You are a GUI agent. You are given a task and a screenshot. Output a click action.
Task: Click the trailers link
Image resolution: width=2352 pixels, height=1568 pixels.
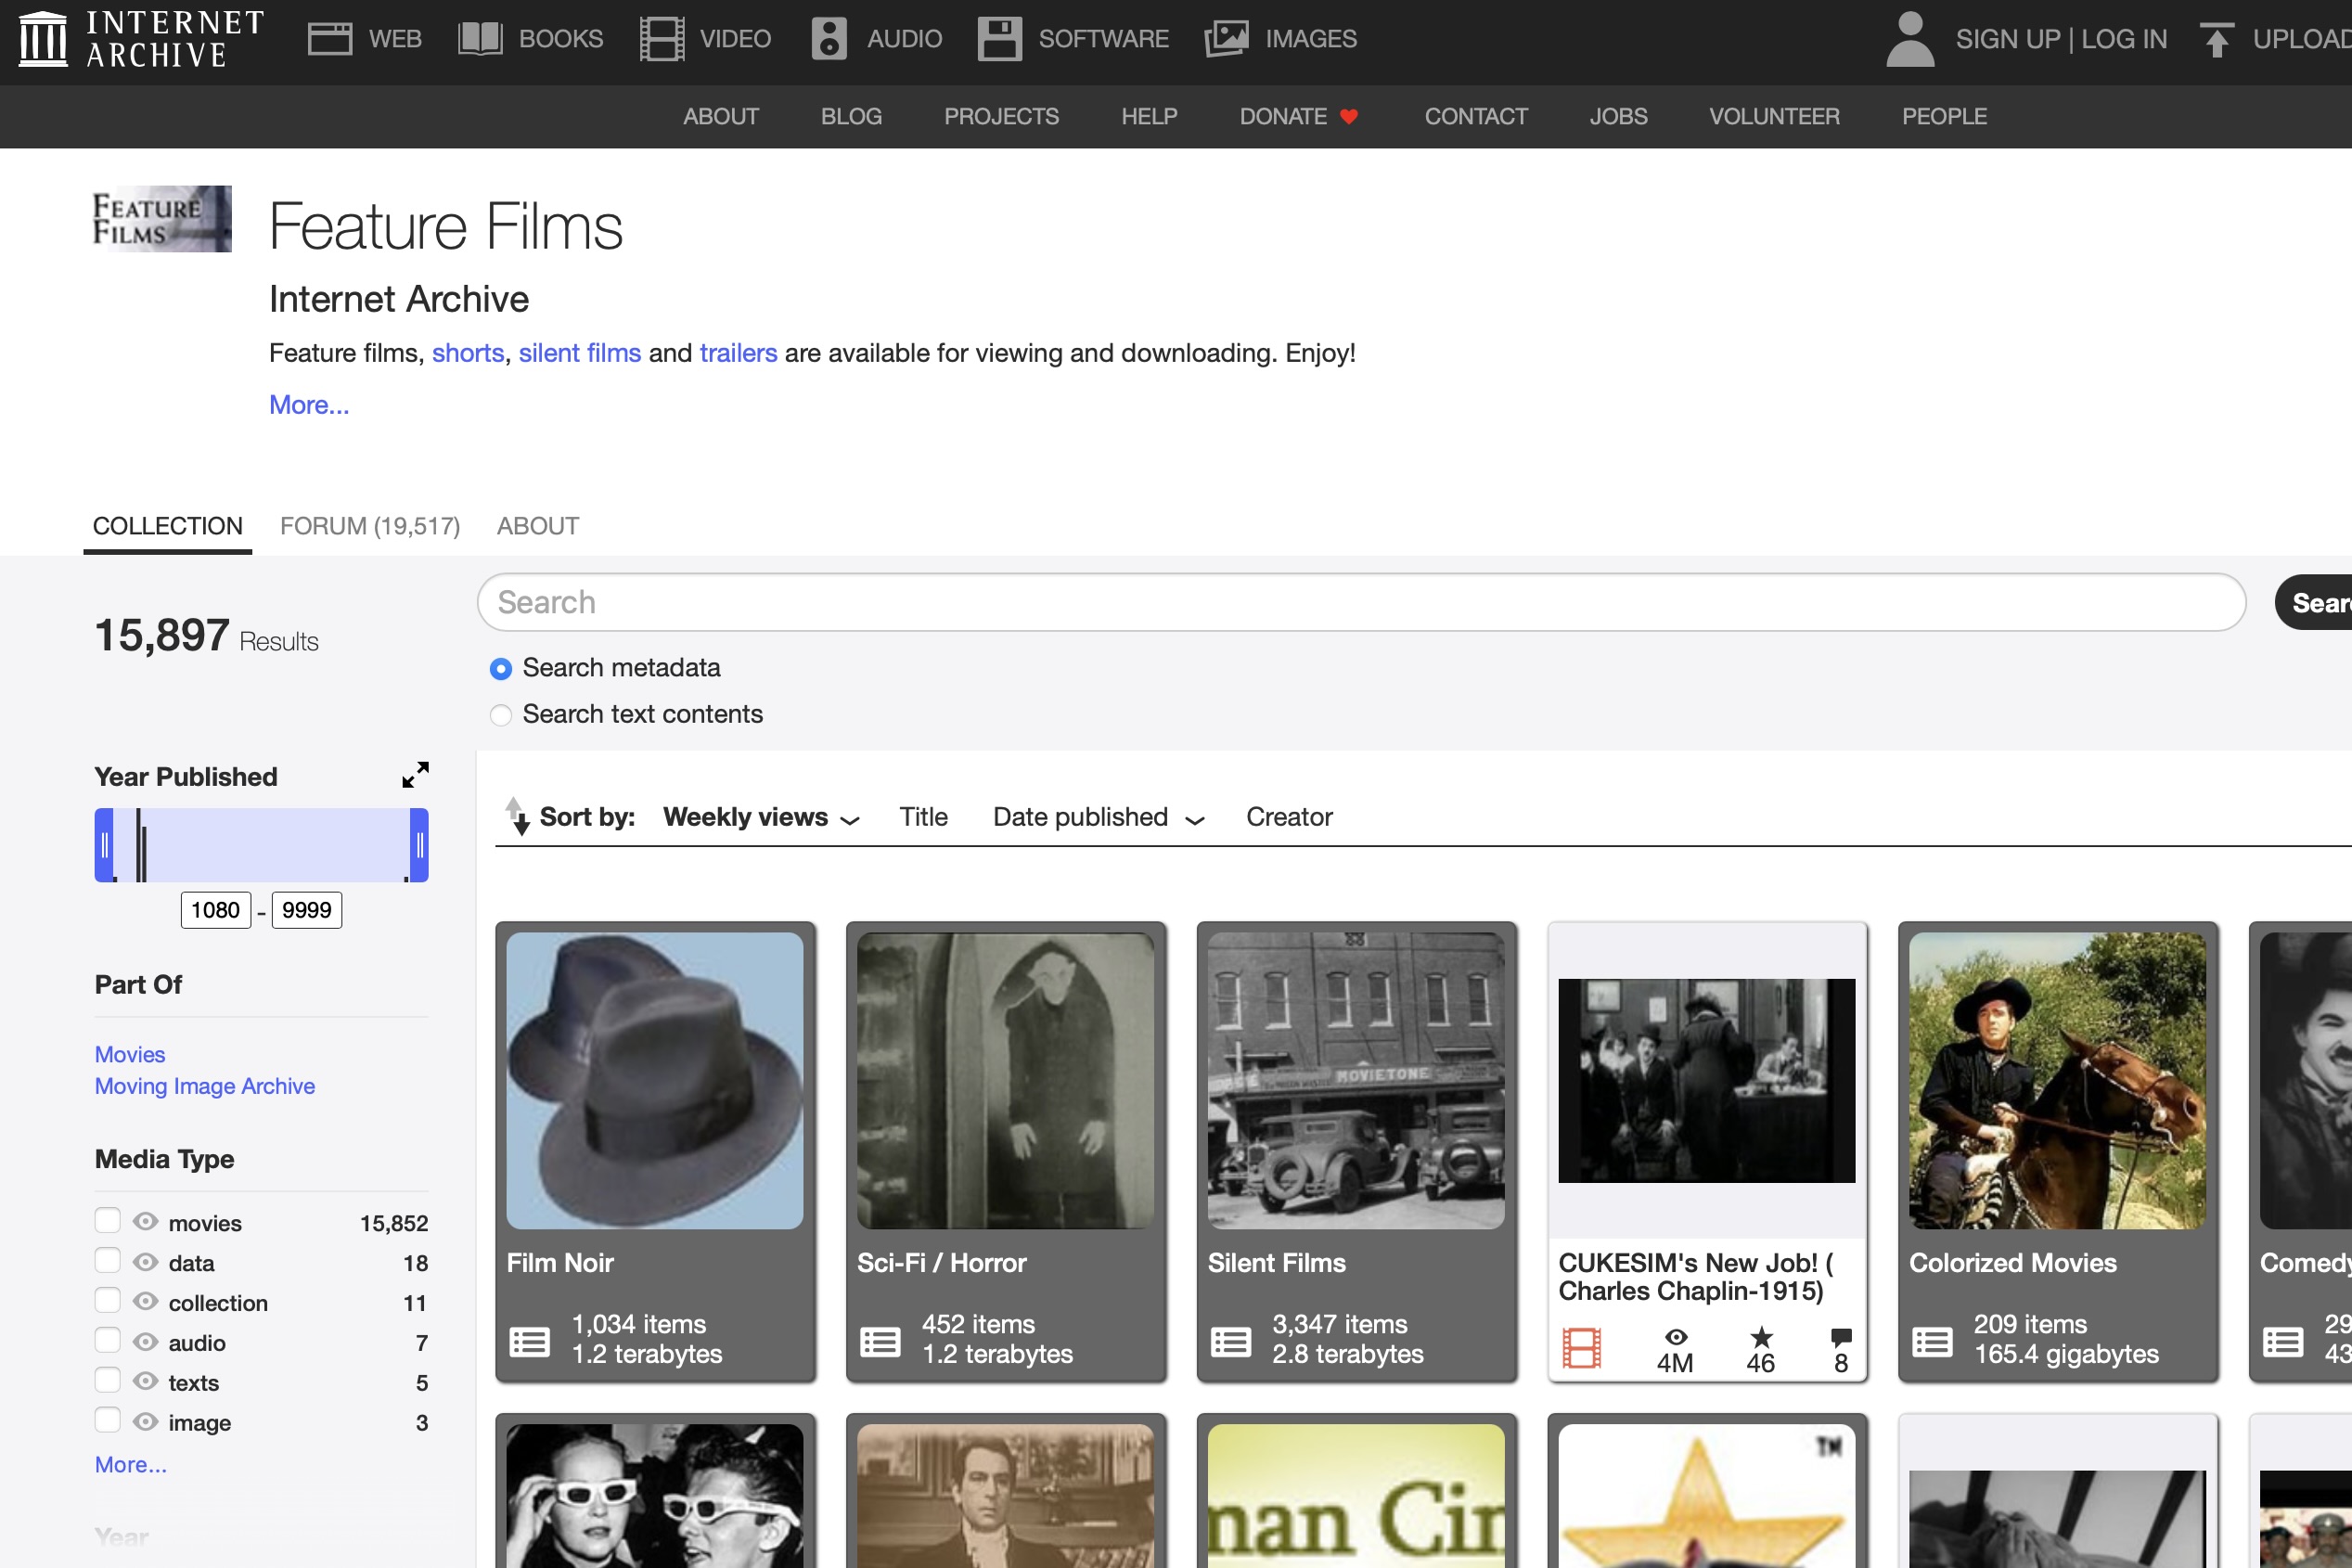[738, 353]
